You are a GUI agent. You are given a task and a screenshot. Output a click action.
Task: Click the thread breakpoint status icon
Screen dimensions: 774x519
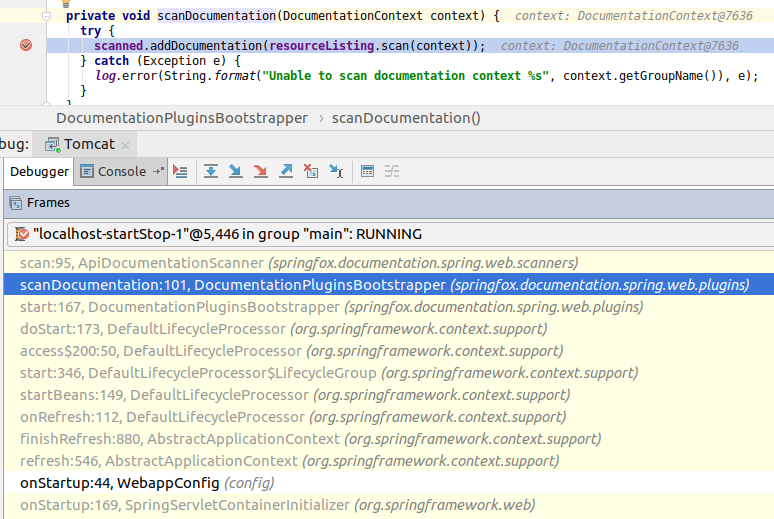[22, 234]
